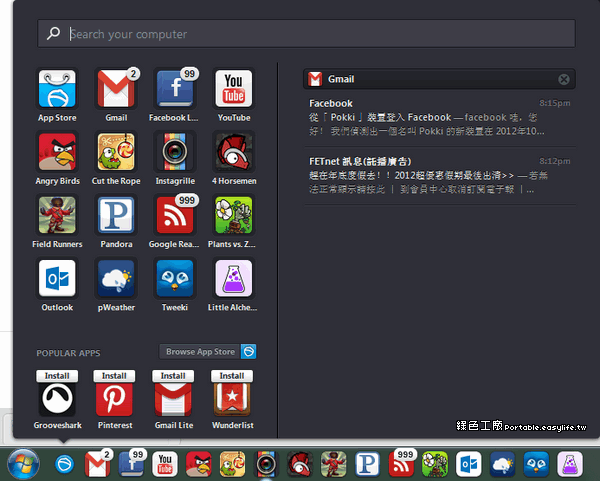Click the Grooveshark icon under Popular Apps

(57, 399)
